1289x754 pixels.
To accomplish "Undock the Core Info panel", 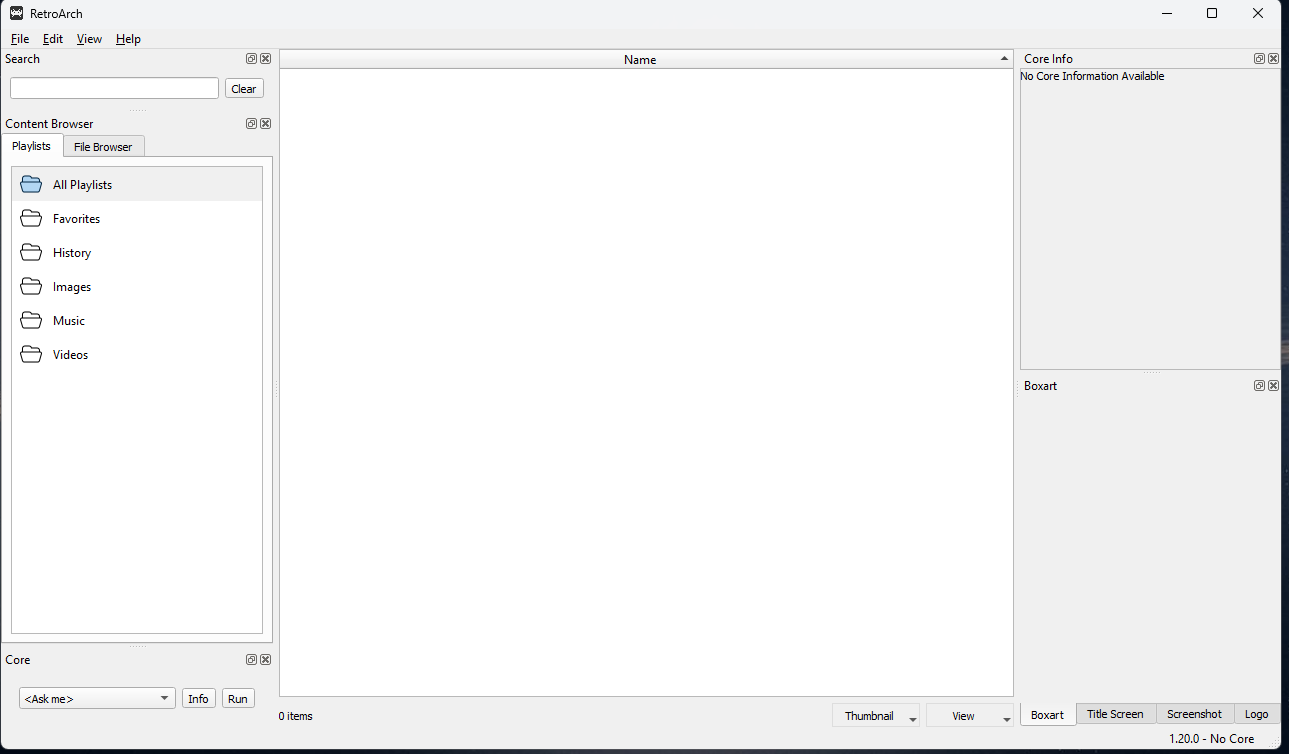I will coord(1260,59).
